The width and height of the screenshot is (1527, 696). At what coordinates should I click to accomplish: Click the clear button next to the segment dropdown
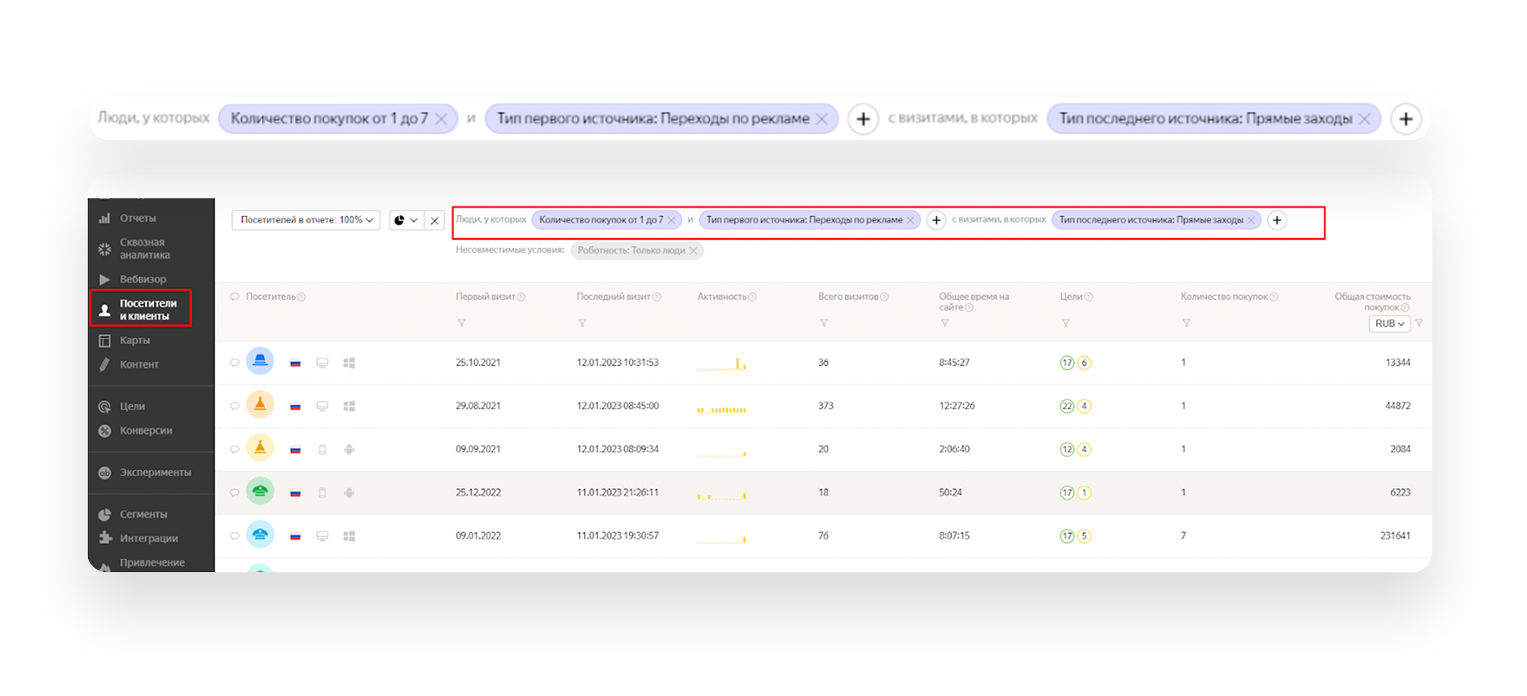coord(434,220)
